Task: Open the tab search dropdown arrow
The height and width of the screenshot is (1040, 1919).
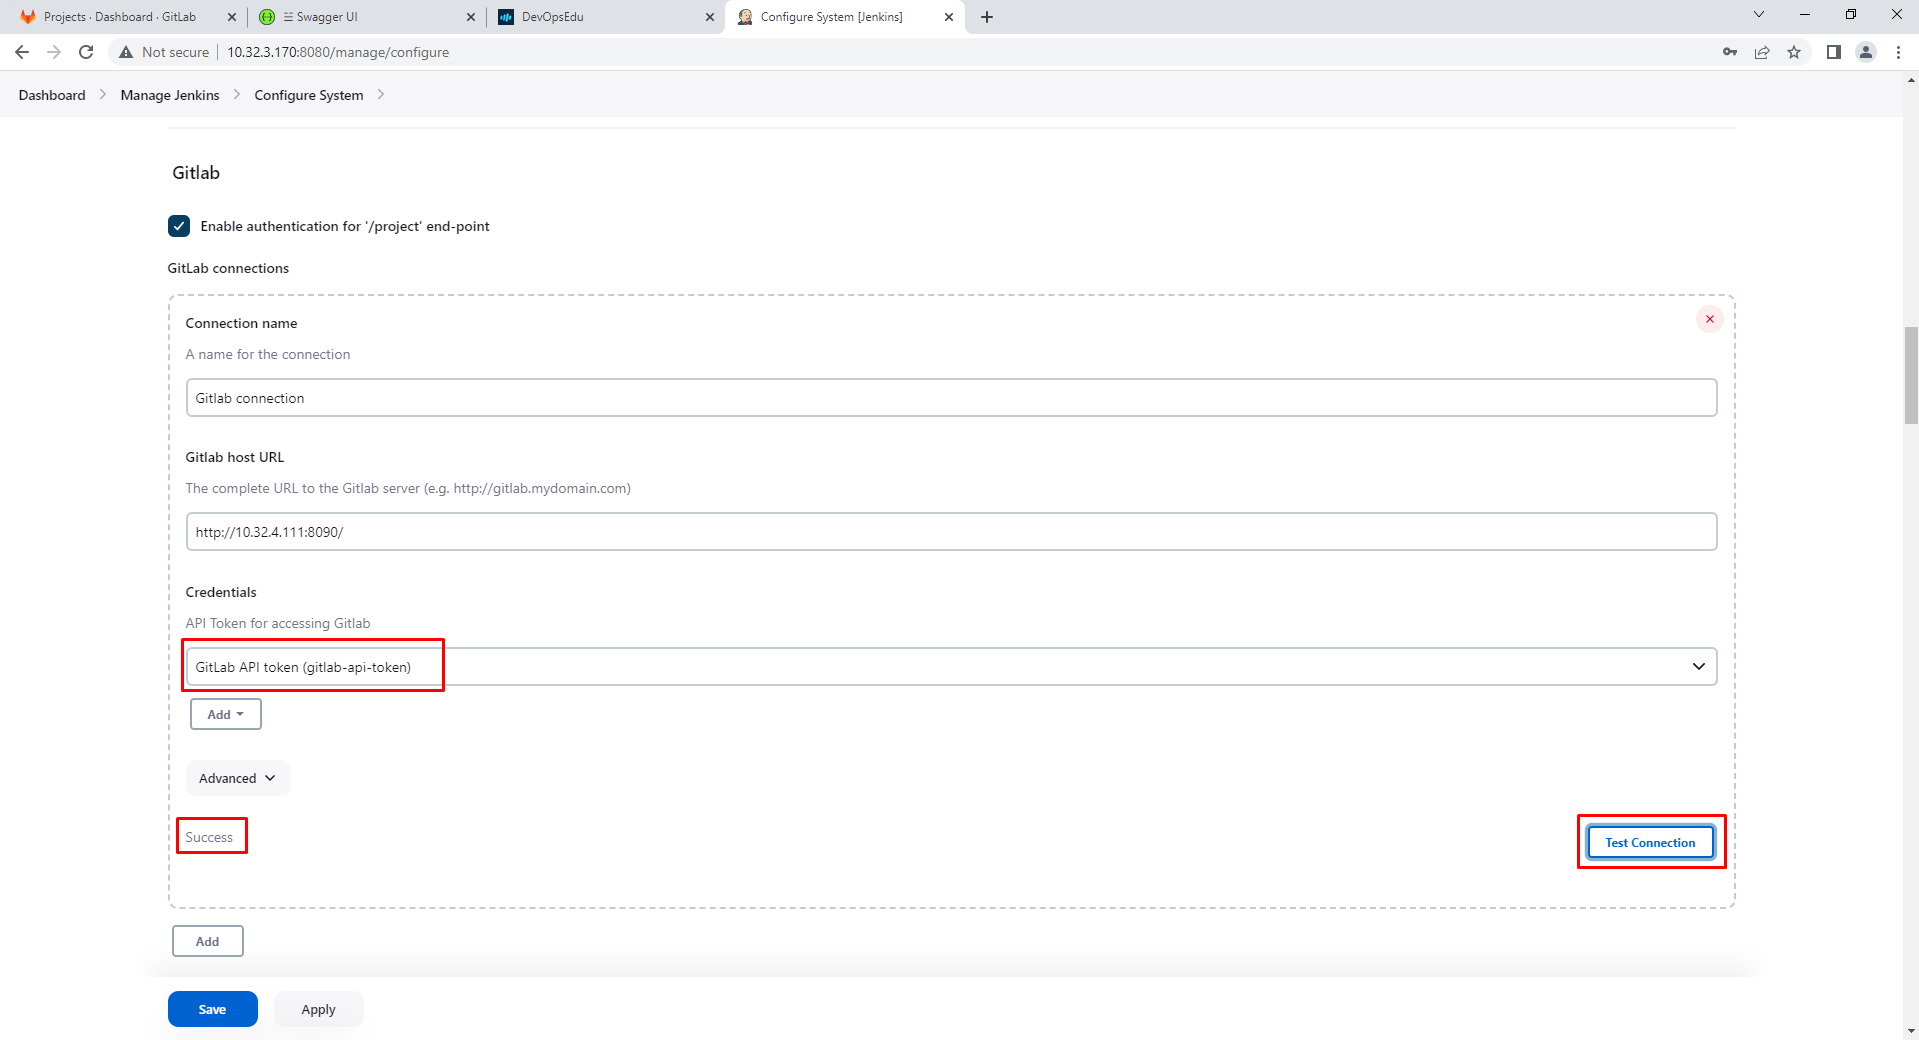Action: pos(1759,14)
